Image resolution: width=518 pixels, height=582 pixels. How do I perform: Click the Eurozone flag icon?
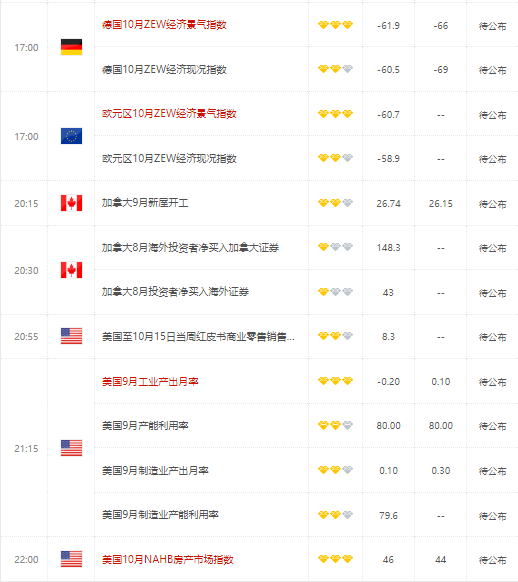71,136
